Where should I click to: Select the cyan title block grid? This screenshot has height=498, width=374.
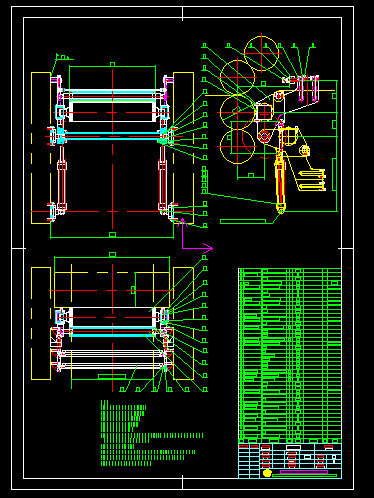click(290, 461)
